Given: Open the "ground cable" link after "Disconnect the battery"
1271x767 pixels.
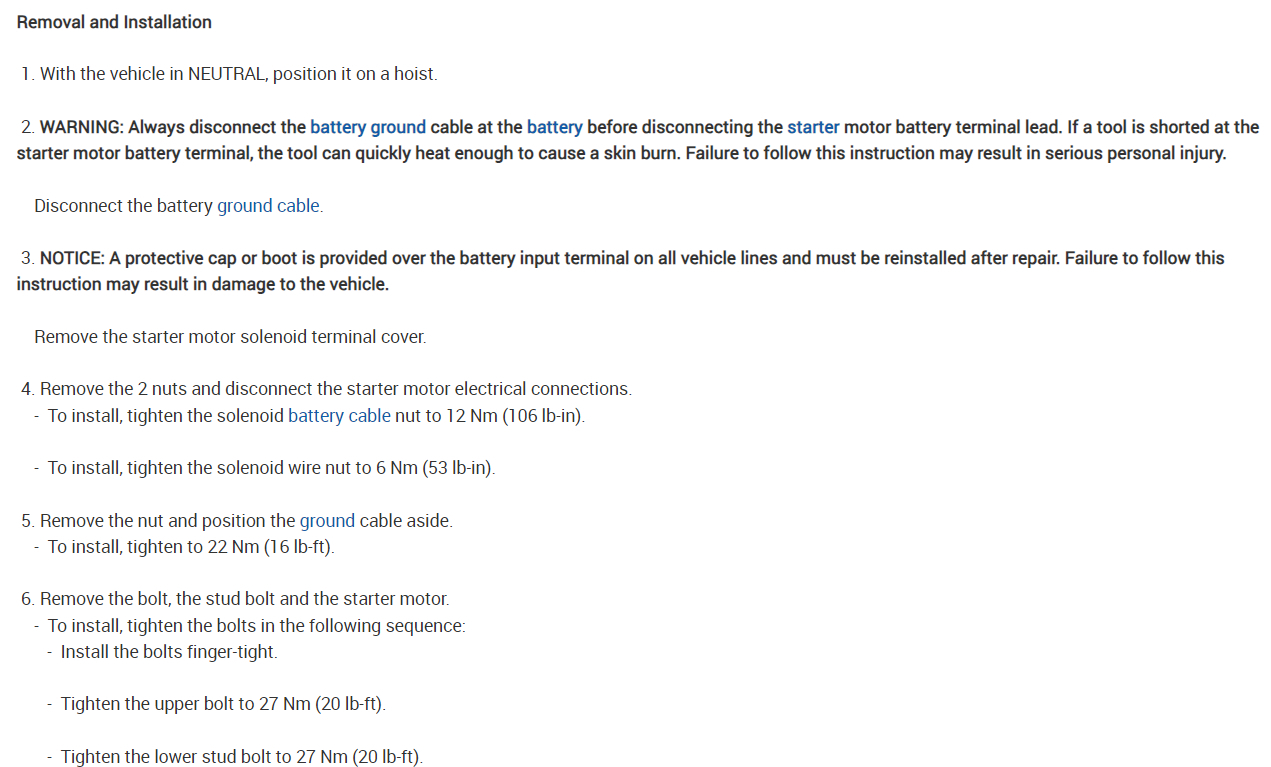Looking at the screenshot, I should (x=269, y=206).
